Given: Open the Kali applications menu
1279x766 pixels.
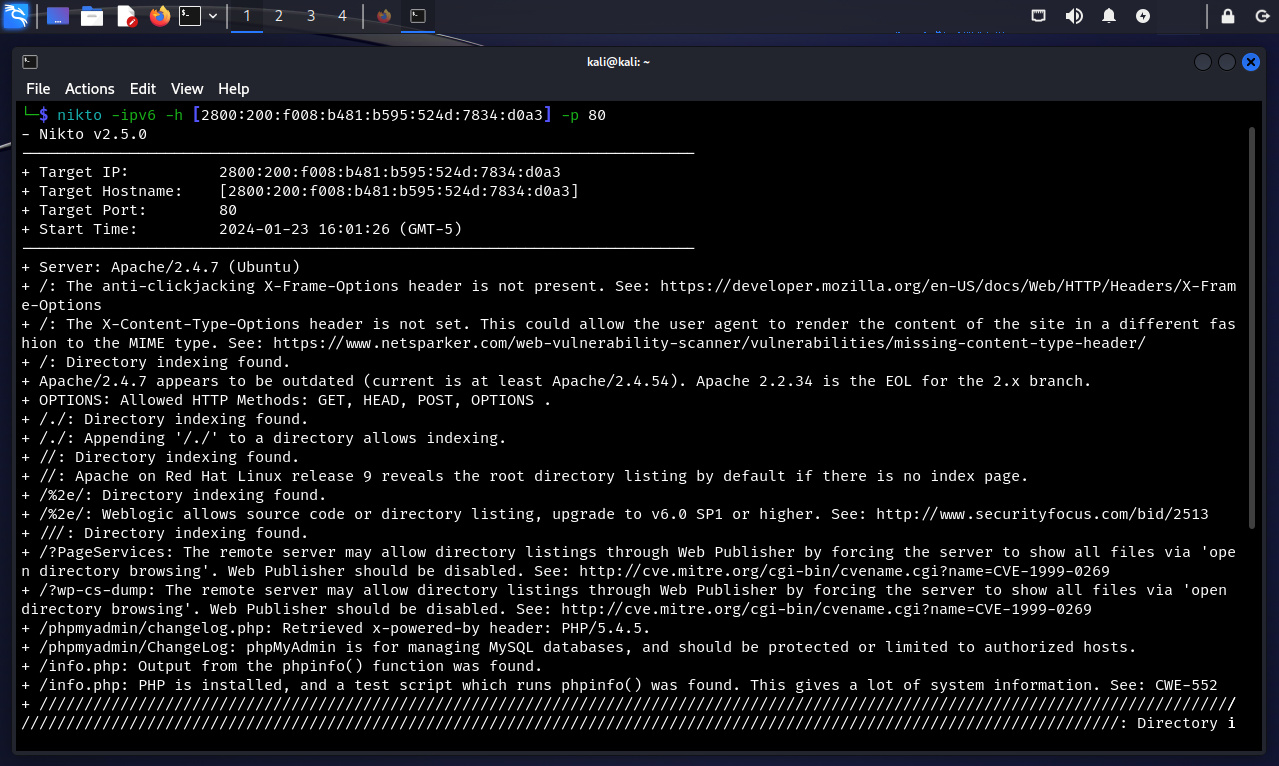Looking at the screenshot, I should tap(16, 16).
